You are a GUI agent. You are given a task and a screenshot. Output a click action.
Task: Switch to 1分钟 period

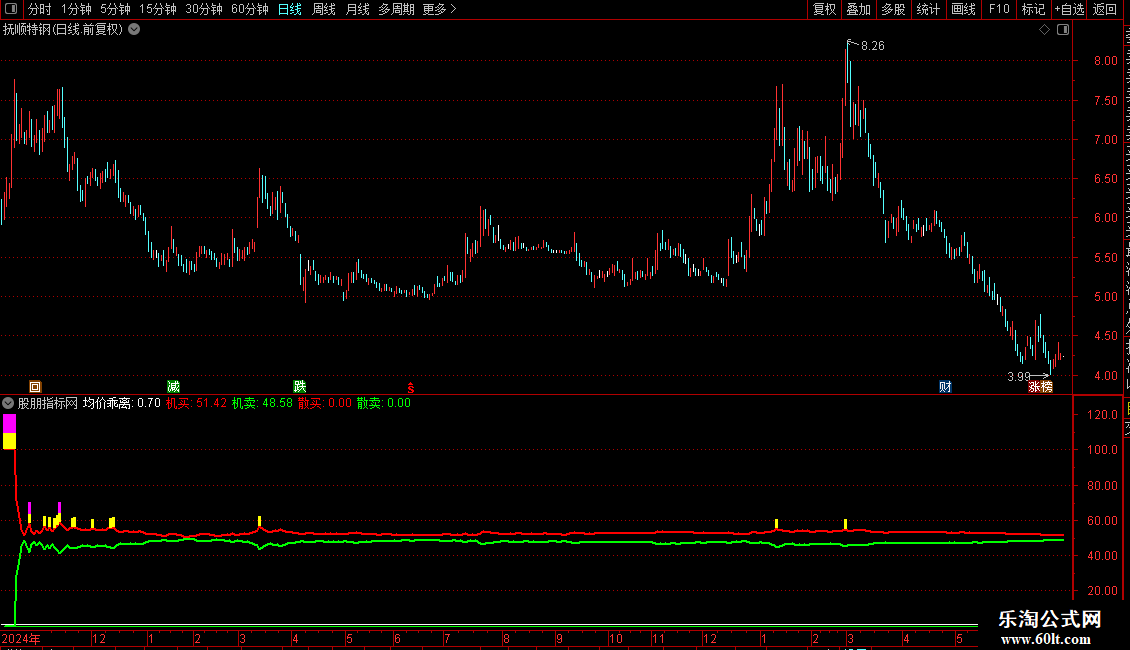(x=76, y=9)
